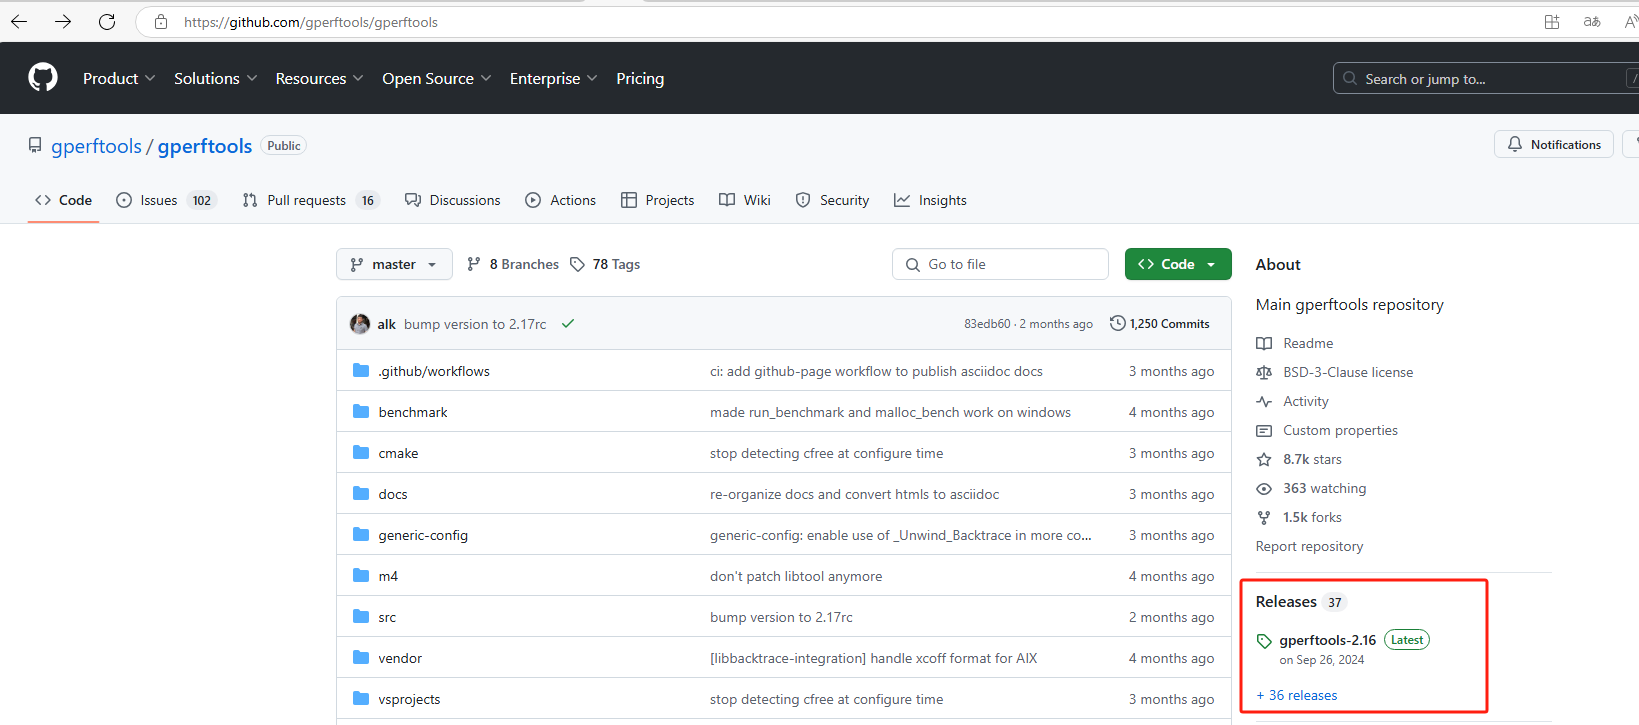Open the Releases heading link

[x=1286, y=601]
